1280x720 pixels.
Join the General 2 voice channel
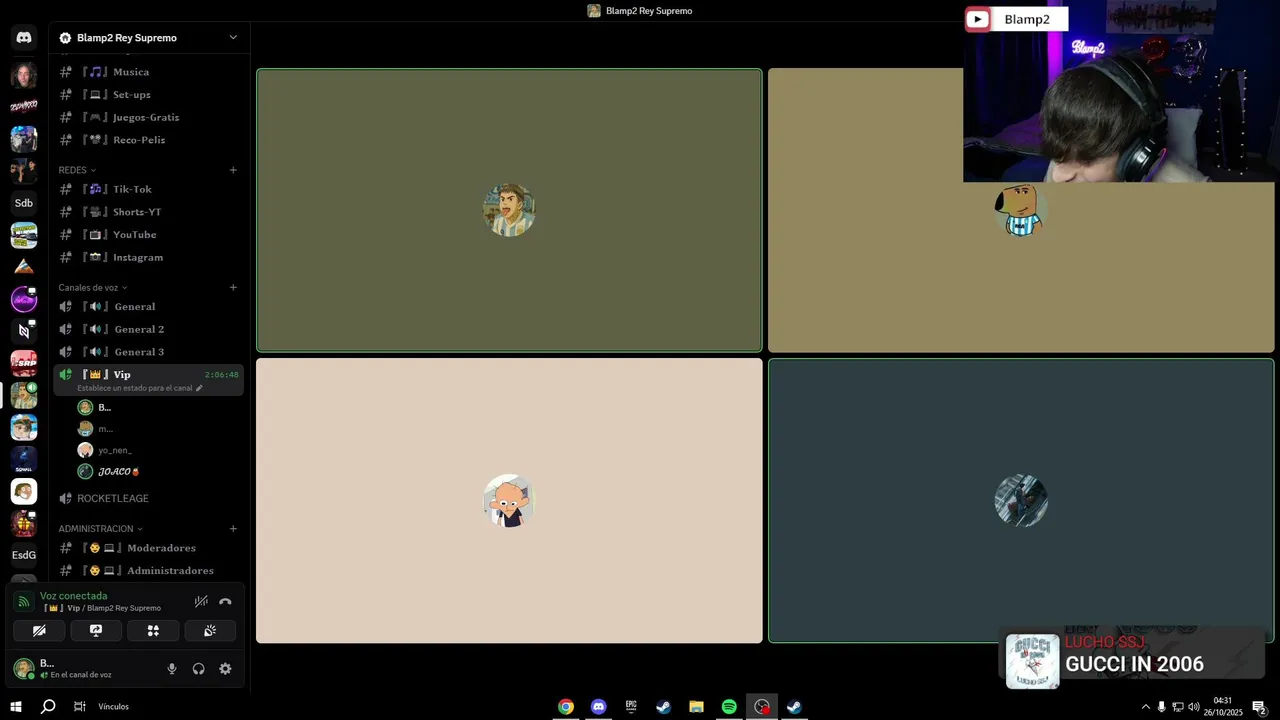click(149, 329)
